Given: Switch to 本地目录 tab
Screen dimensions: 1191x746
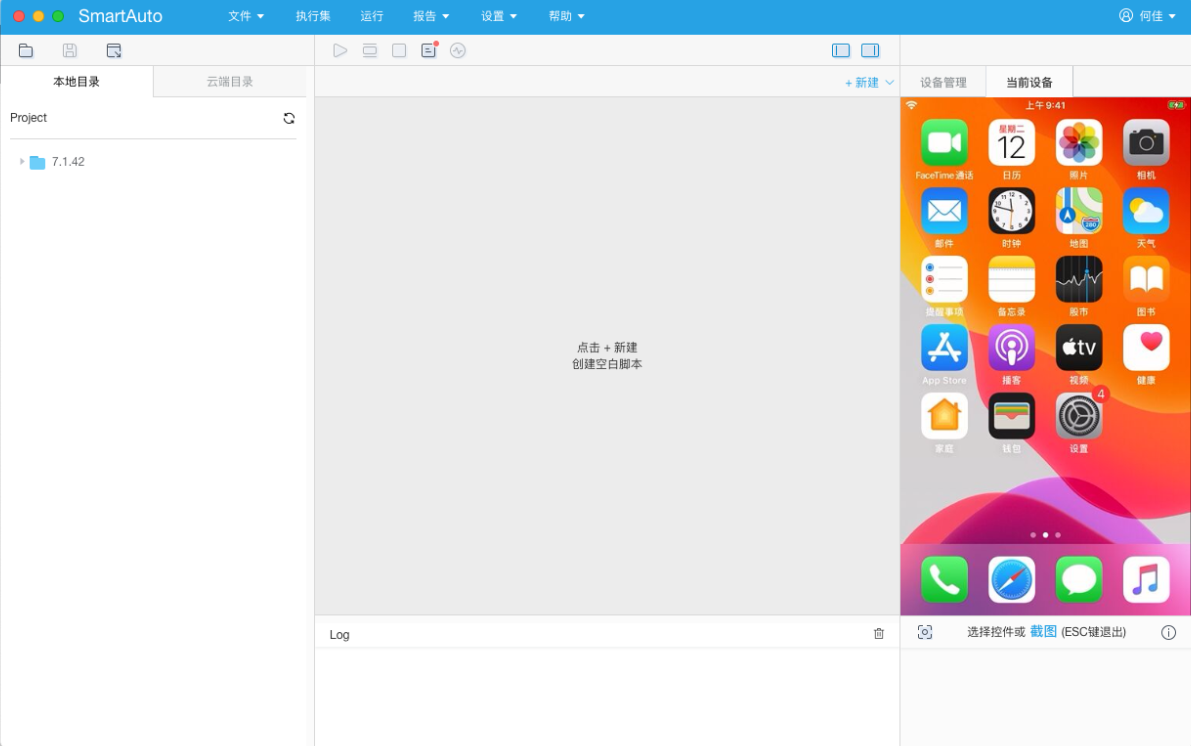Looking at the screenshot, I should point(77,81).
